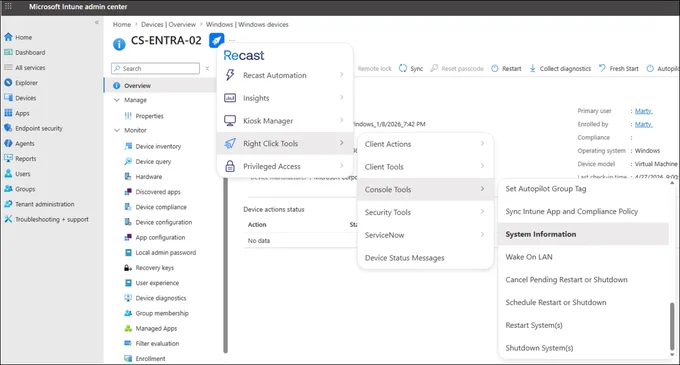Select Console Tools menu entry
Image resolution: width=680 pixels, height=365 pixels.
425,189
